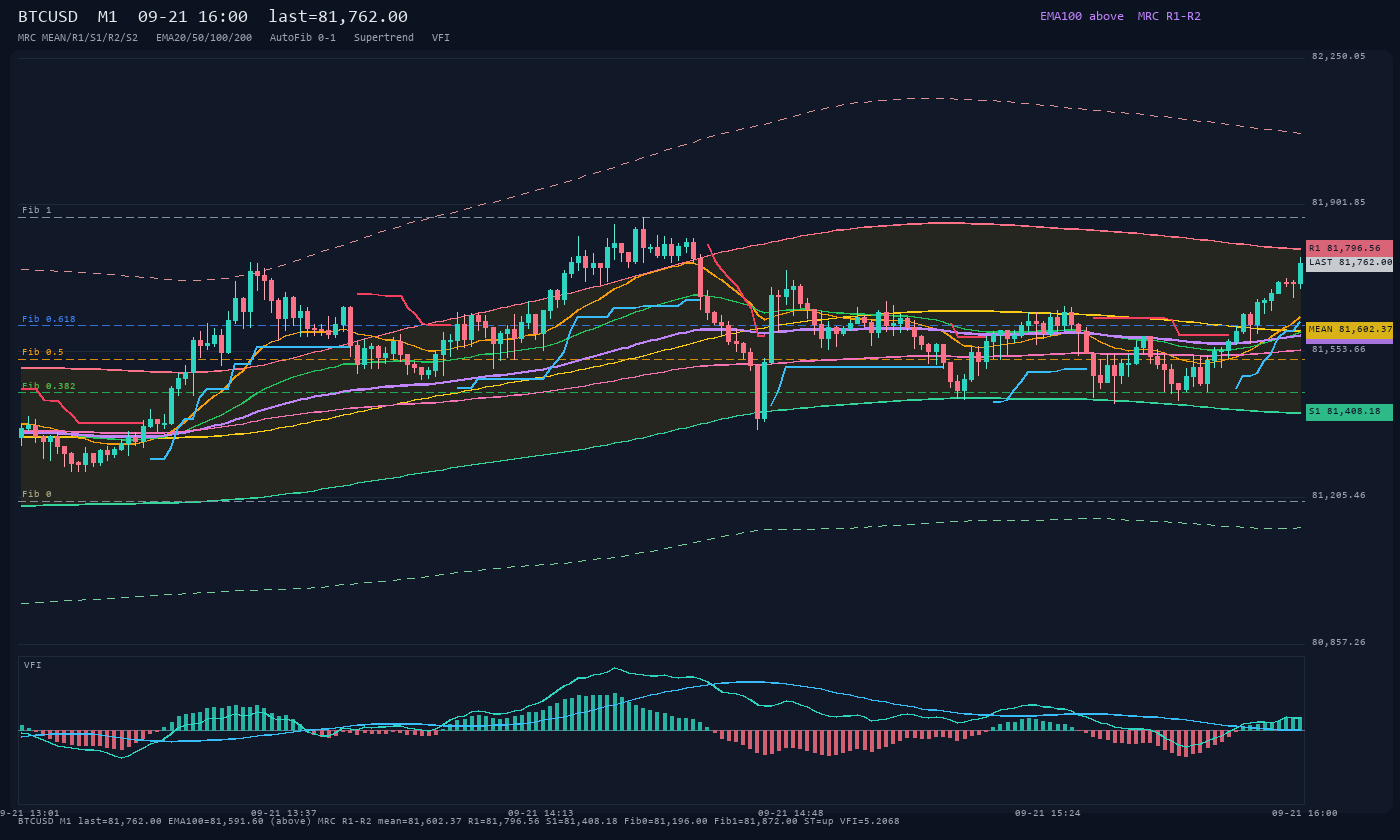Image resolution: width=1400 pixels, height=840 pixels.
Task: Click the Fib 0 level label
Action: tap(37, 494)
